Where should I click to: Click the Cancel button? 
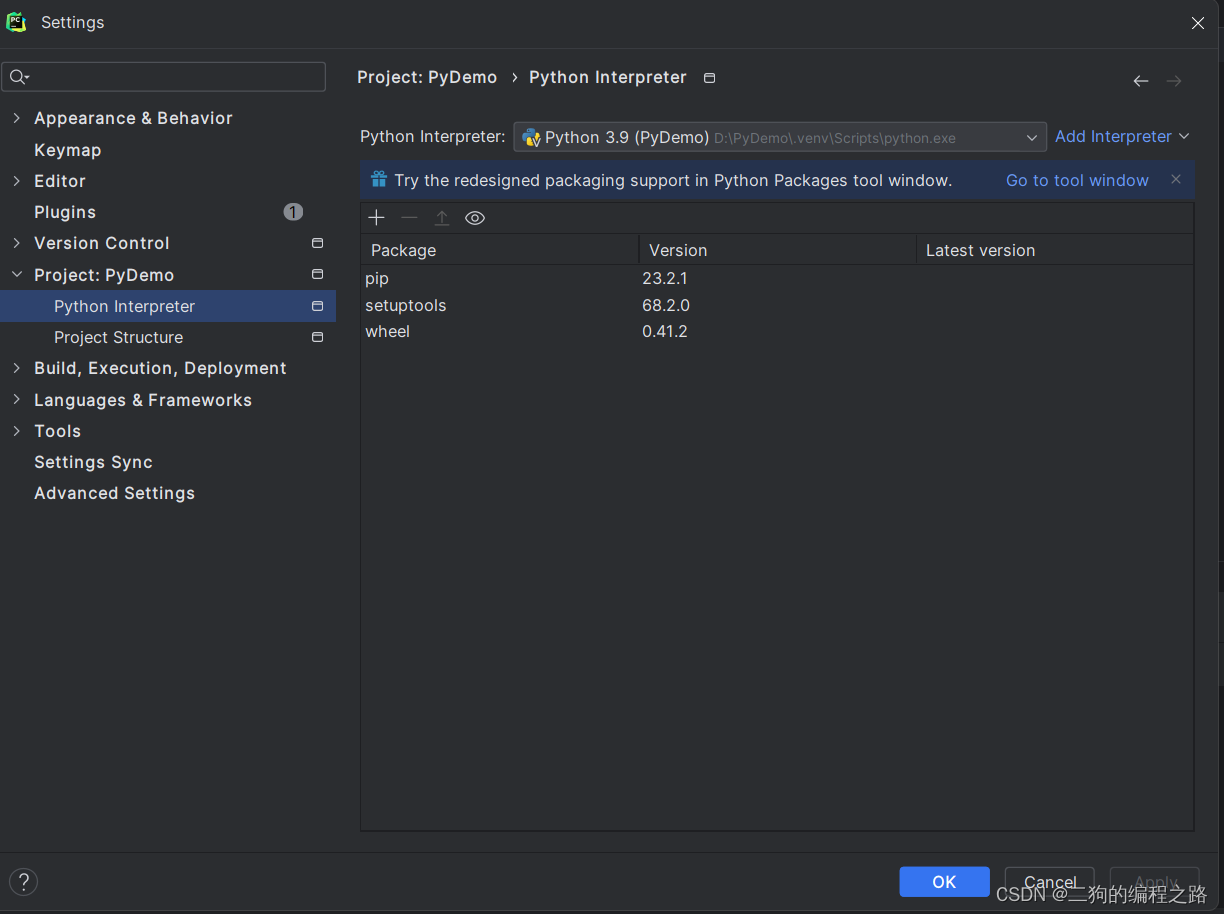pyautogui.click(x=1050, y=882)
